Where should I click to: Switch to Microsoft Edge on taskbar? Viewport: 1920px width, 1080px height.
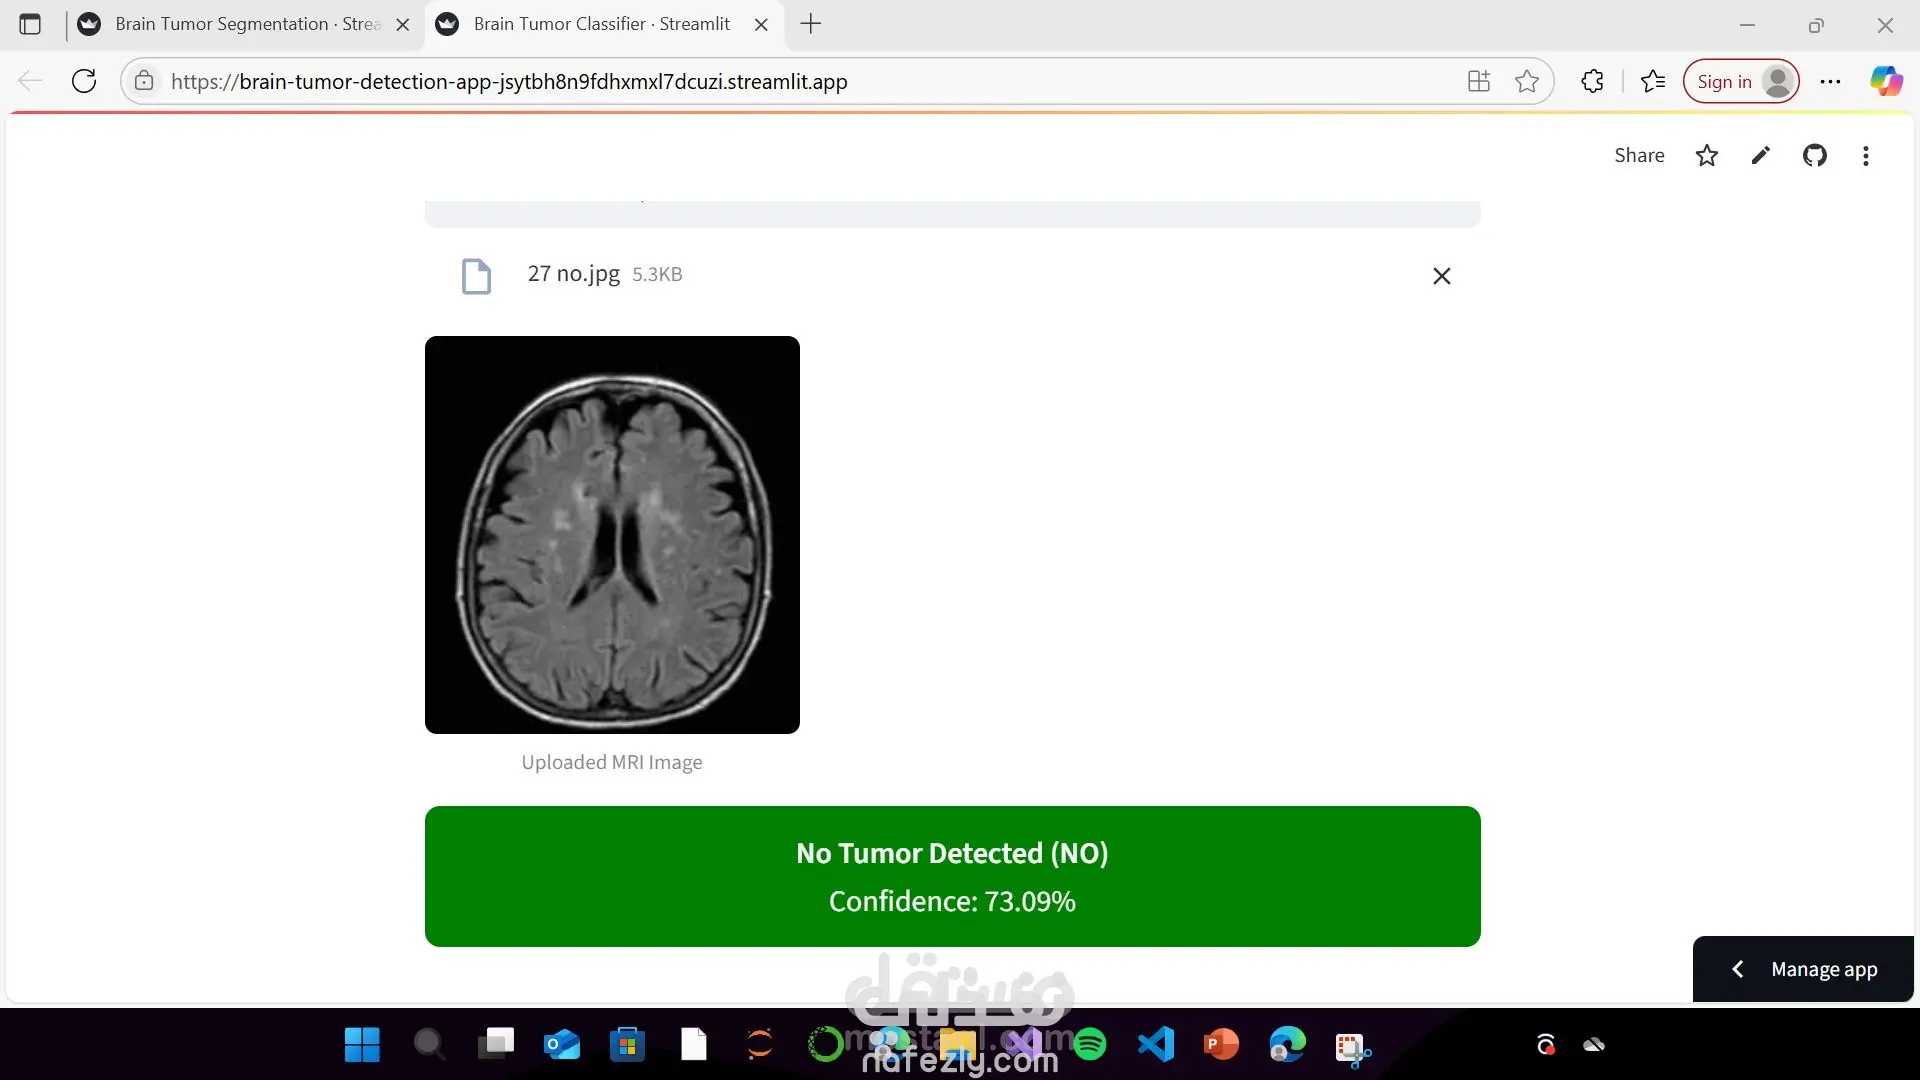1288,1045
